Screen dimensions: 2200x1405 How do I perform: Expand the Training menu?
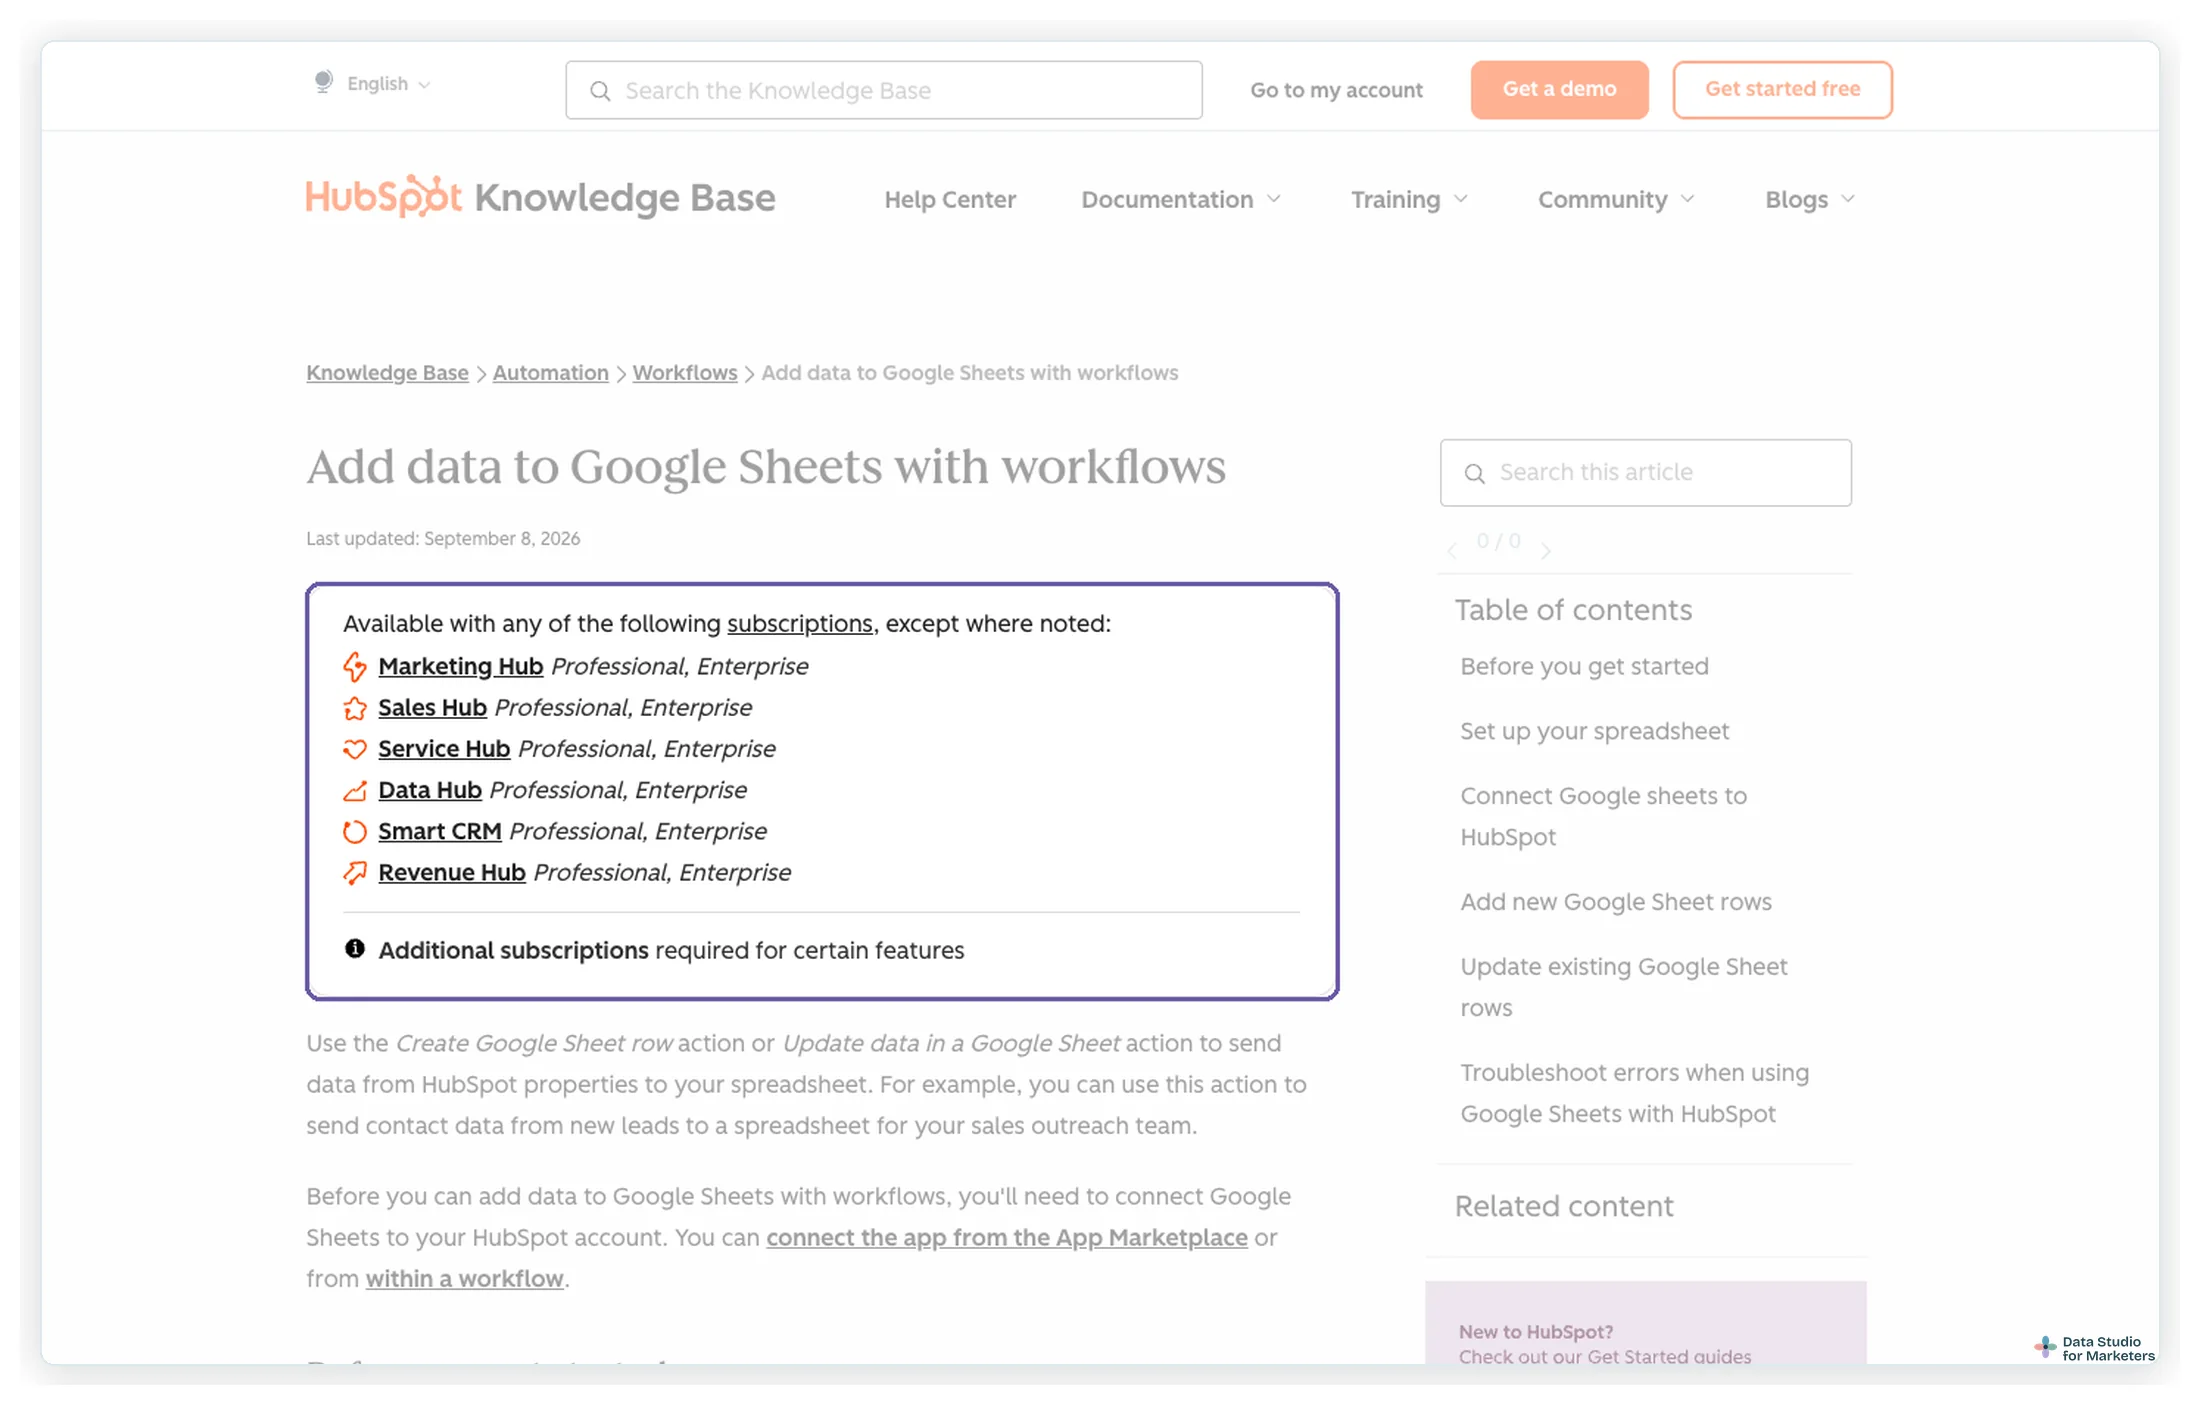1409,199
